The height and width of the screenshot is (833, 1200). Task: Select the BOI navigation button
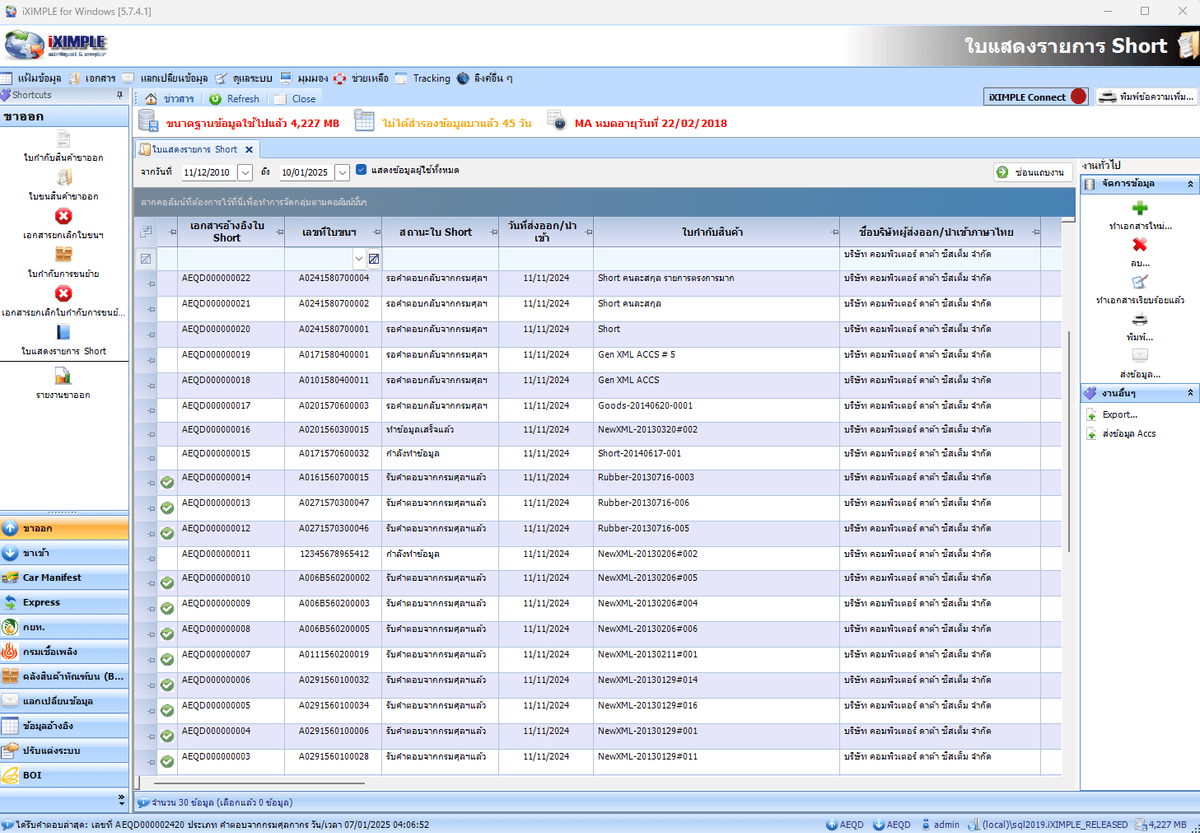(x=65, y=775)
